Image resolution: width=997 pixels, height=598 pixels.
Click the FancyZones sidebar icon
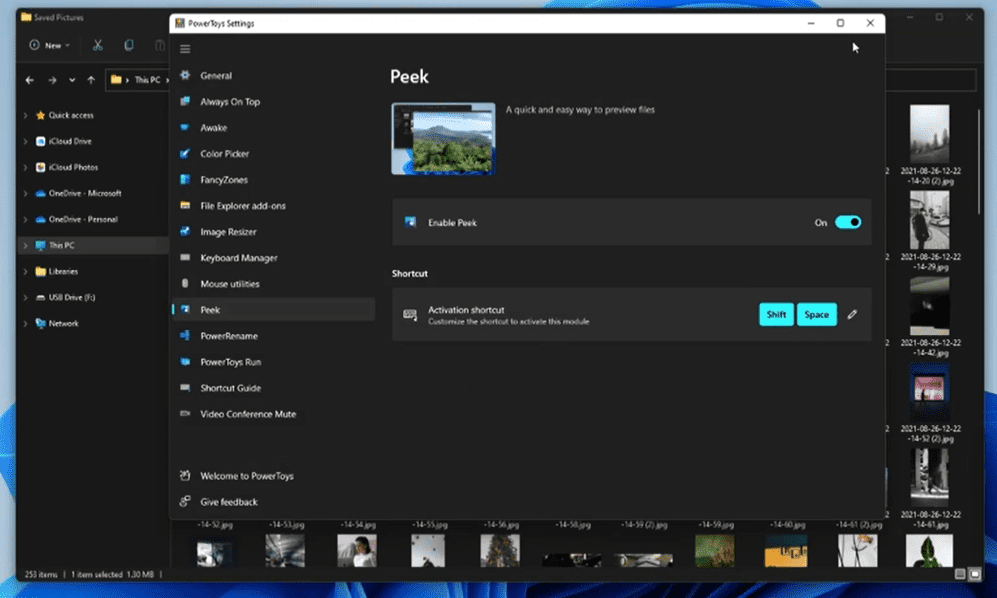pos(184,180)
